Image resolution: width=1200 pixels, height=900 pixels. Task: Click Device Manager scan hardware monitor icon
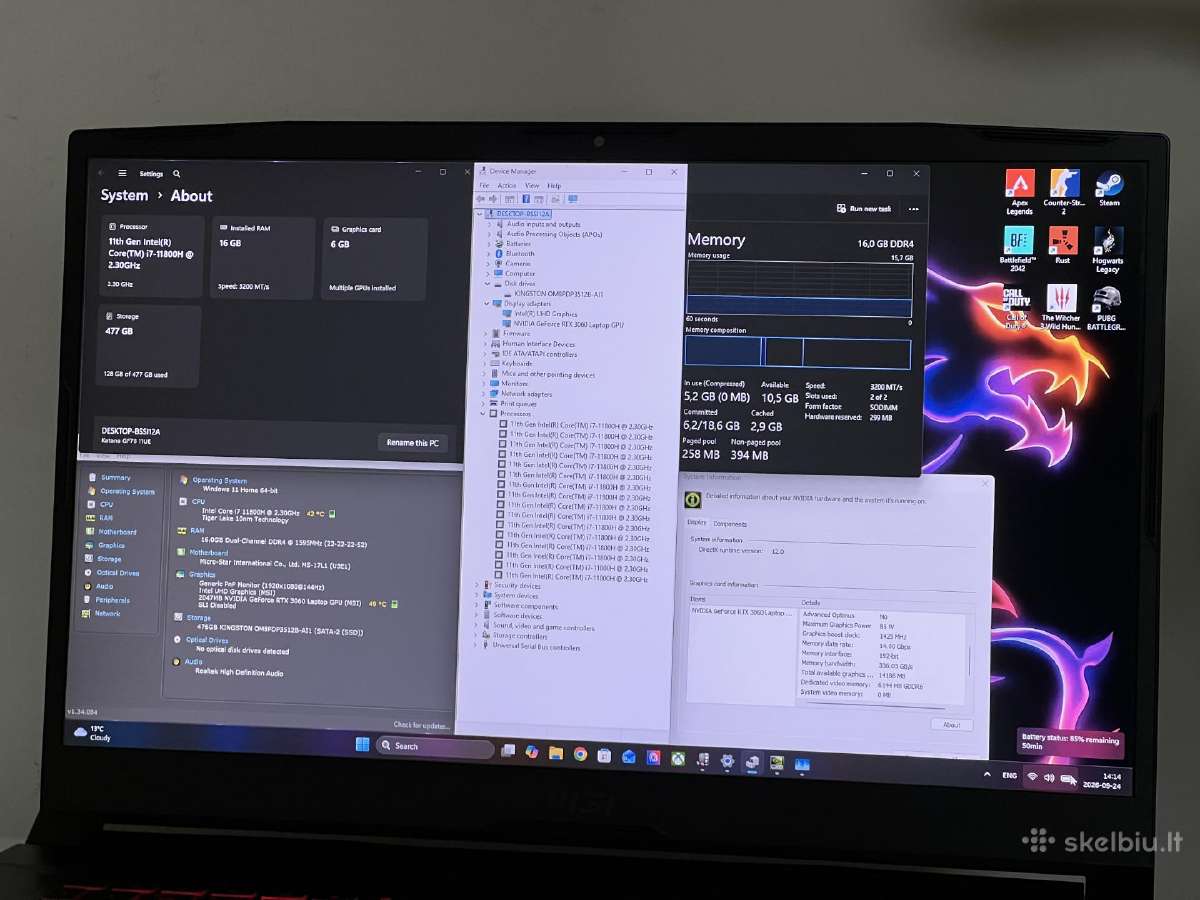coord(573,199)
